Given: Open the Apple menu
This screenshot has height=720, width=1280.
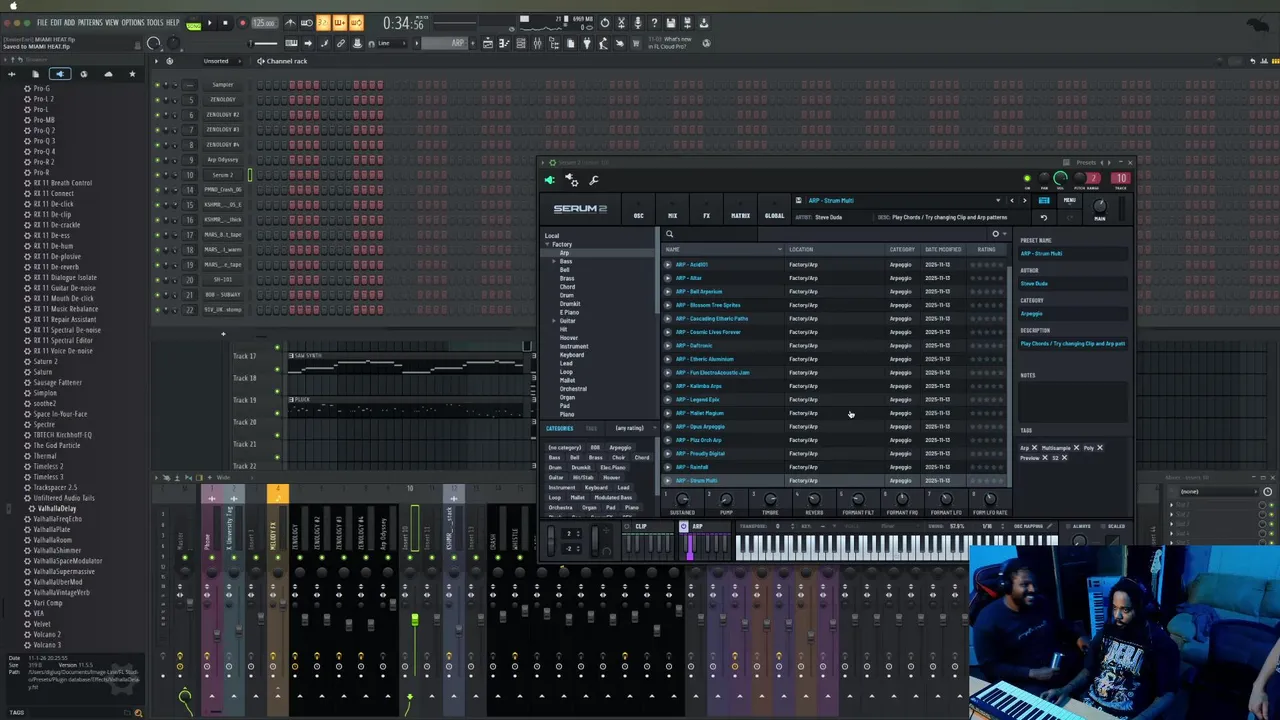Looking at the screenshot, I should pyautogui.click(x=13, y=6).
